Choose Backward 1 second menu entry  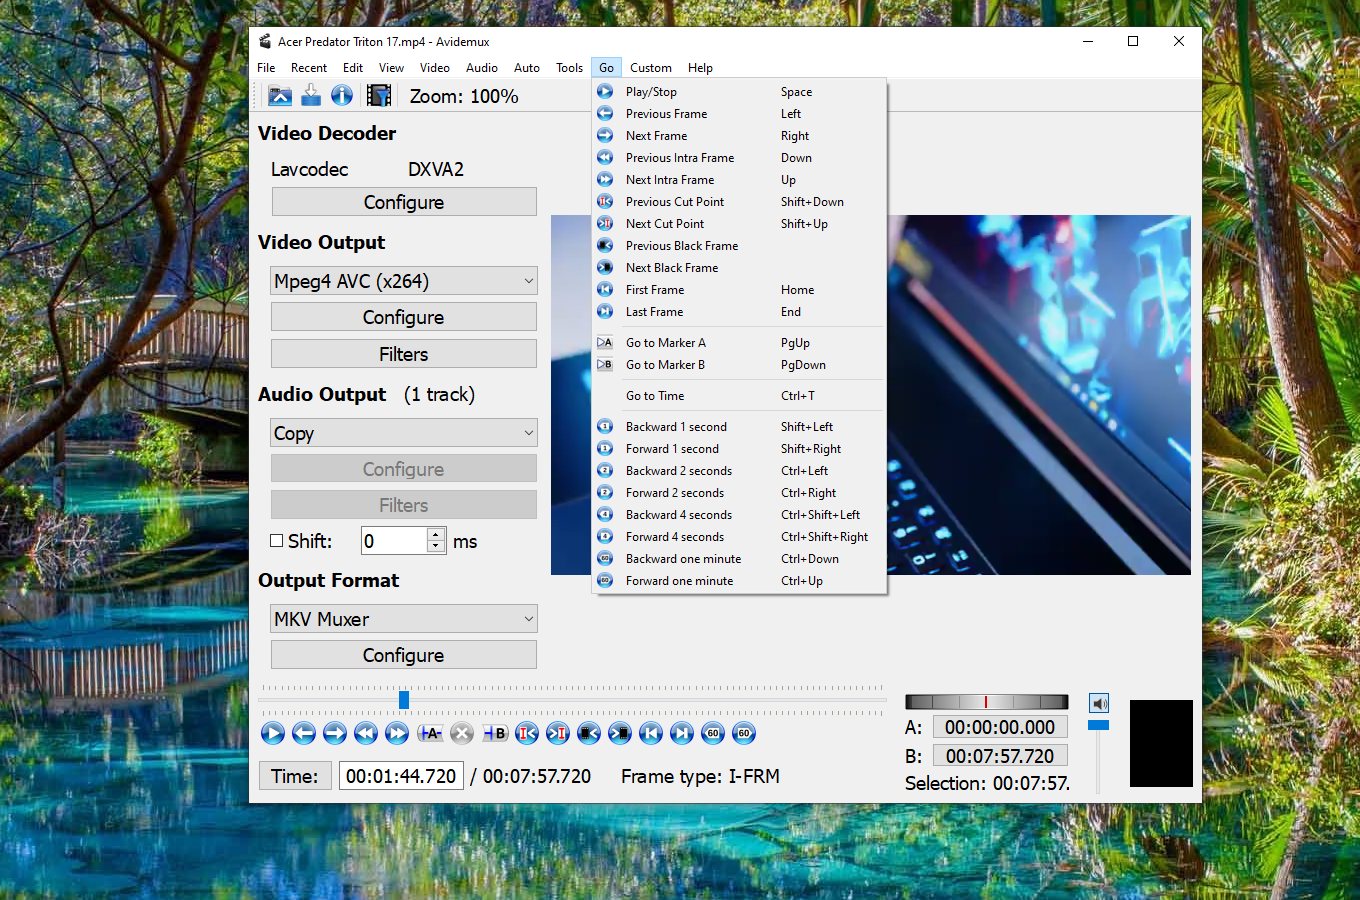pyautogui.click(x=739, y=427)
